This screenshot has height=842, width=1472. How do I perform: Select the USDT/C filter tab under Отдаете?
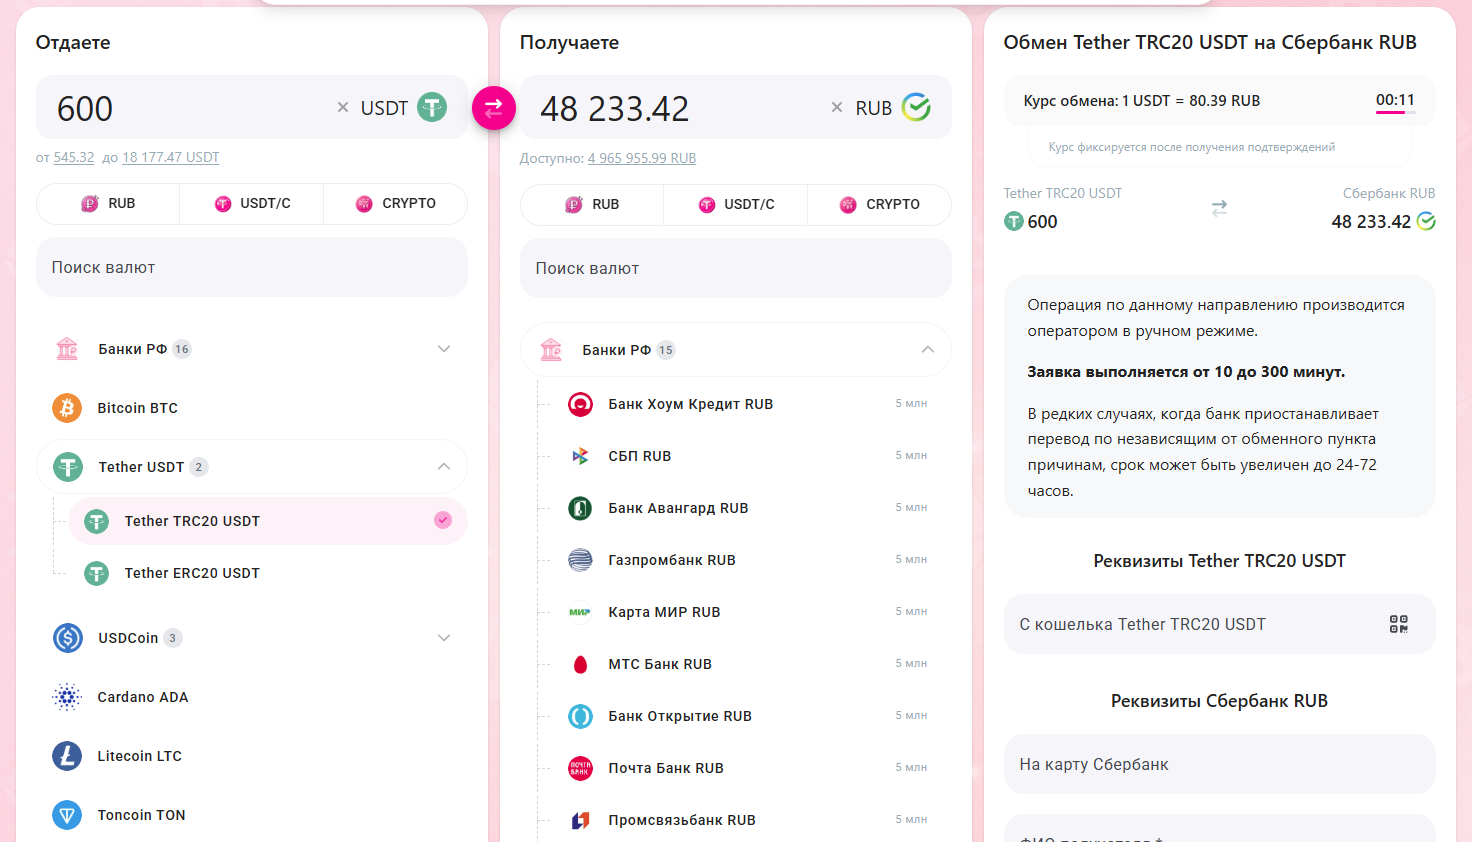pyautogui.click(x=252, y=203)
